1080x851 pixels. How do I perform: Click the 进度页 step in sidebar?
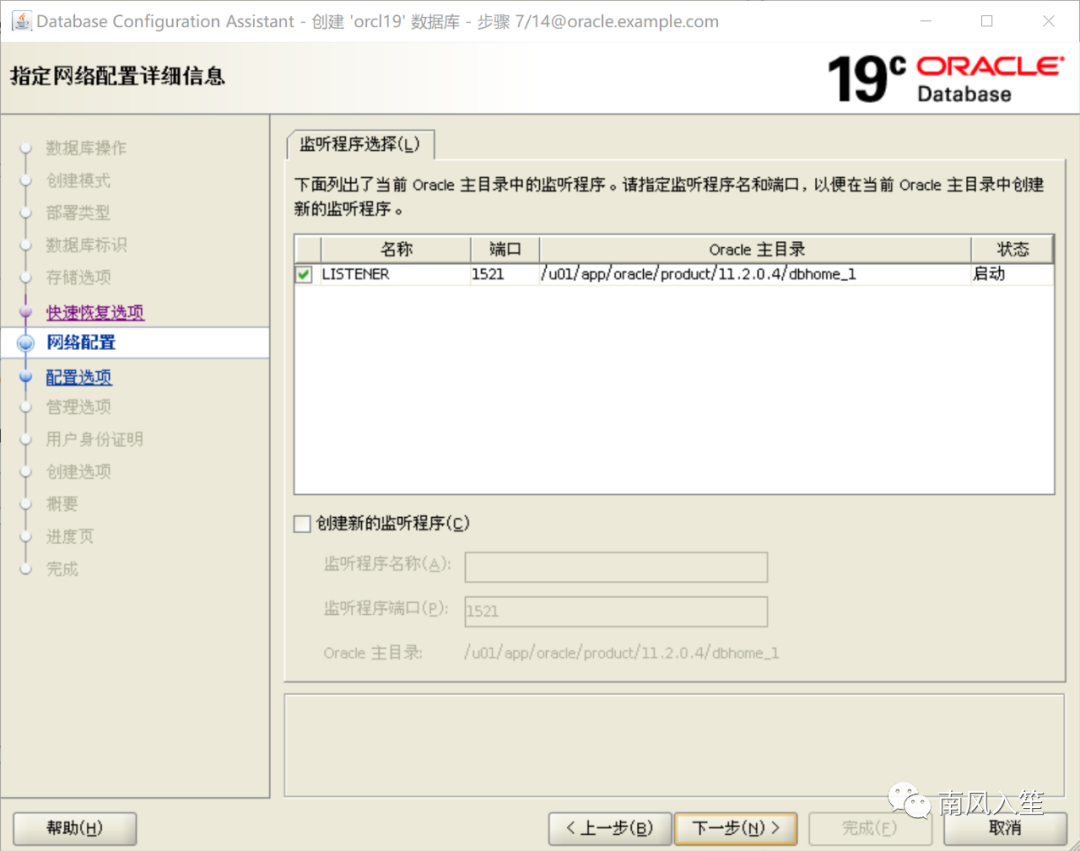(70, 536)
